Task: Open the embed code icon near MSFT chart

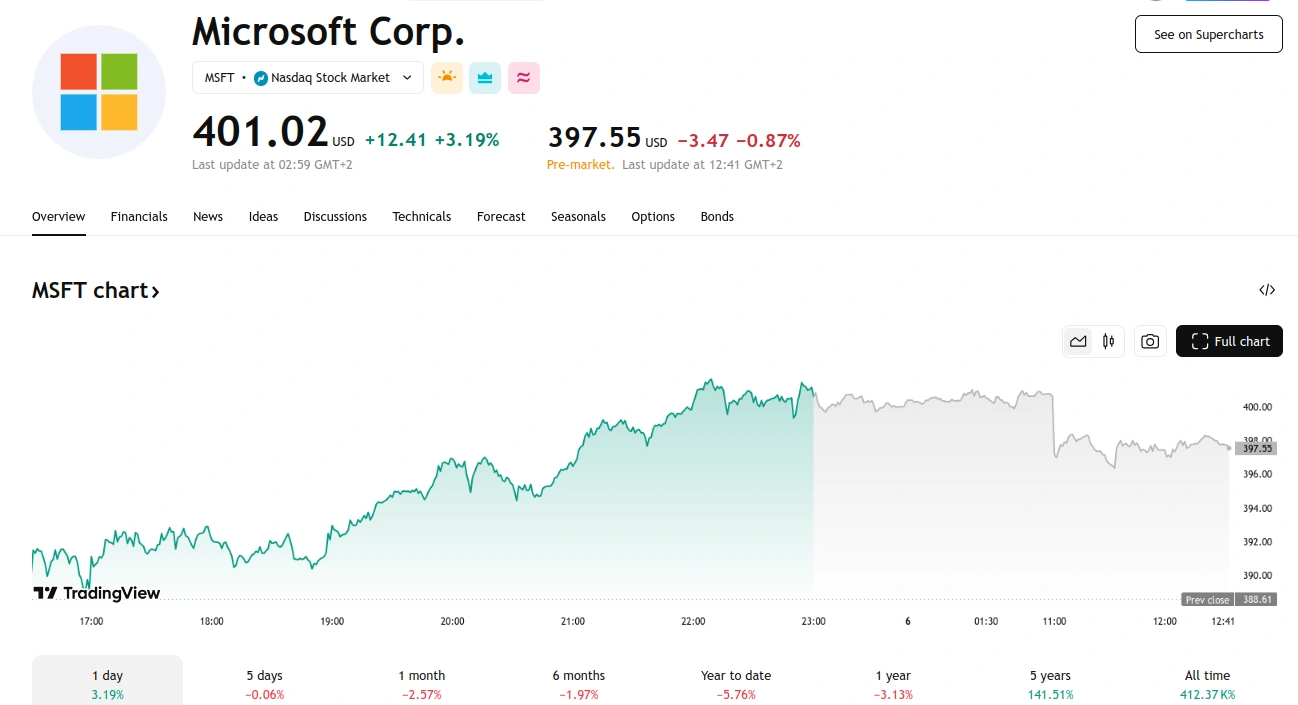Action: [1266, 289]
